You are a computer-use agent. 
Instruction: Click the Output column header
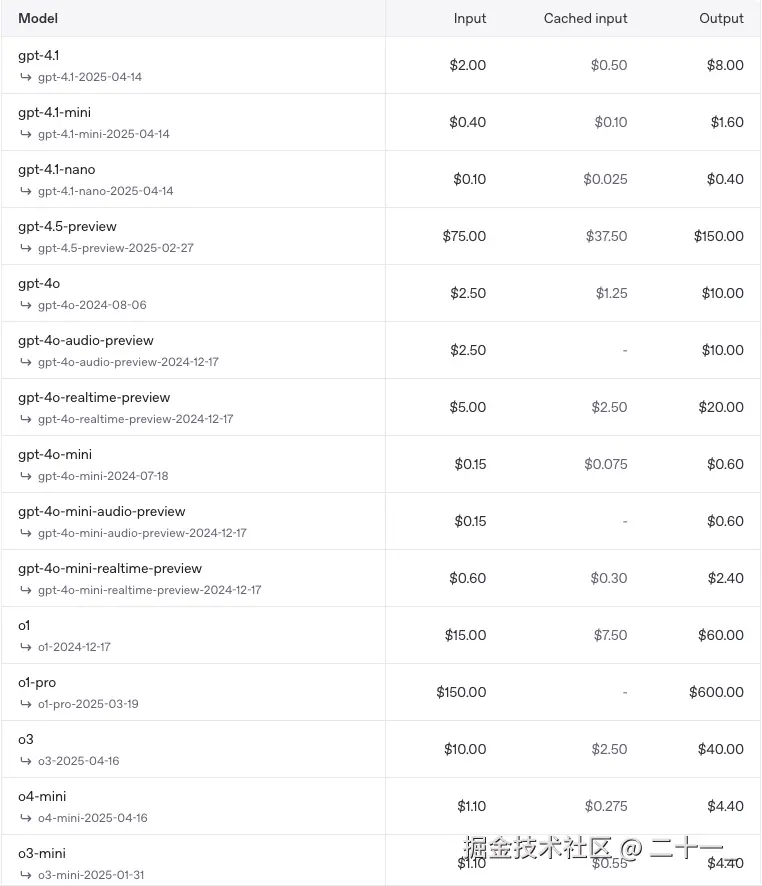tap(721, 18)
